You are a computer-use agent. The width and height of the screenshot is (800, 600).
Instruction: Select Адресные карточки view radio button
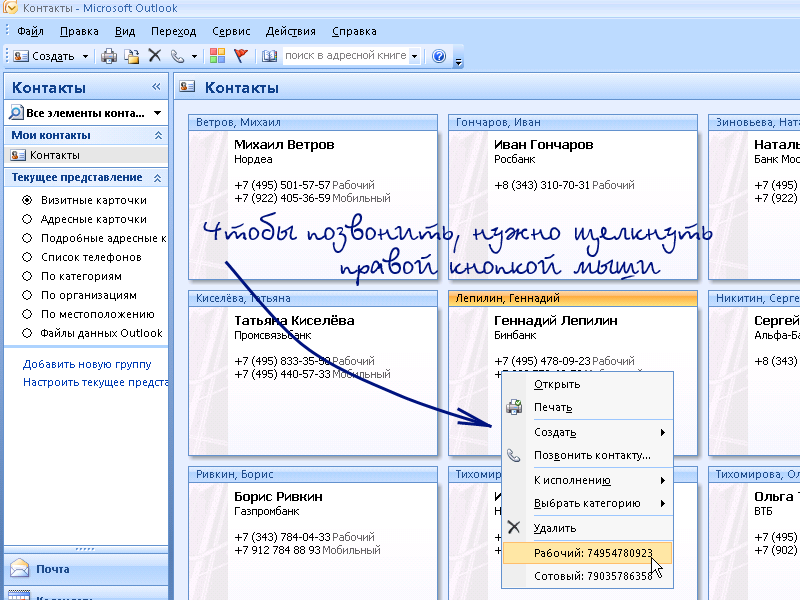click(27, 219)
